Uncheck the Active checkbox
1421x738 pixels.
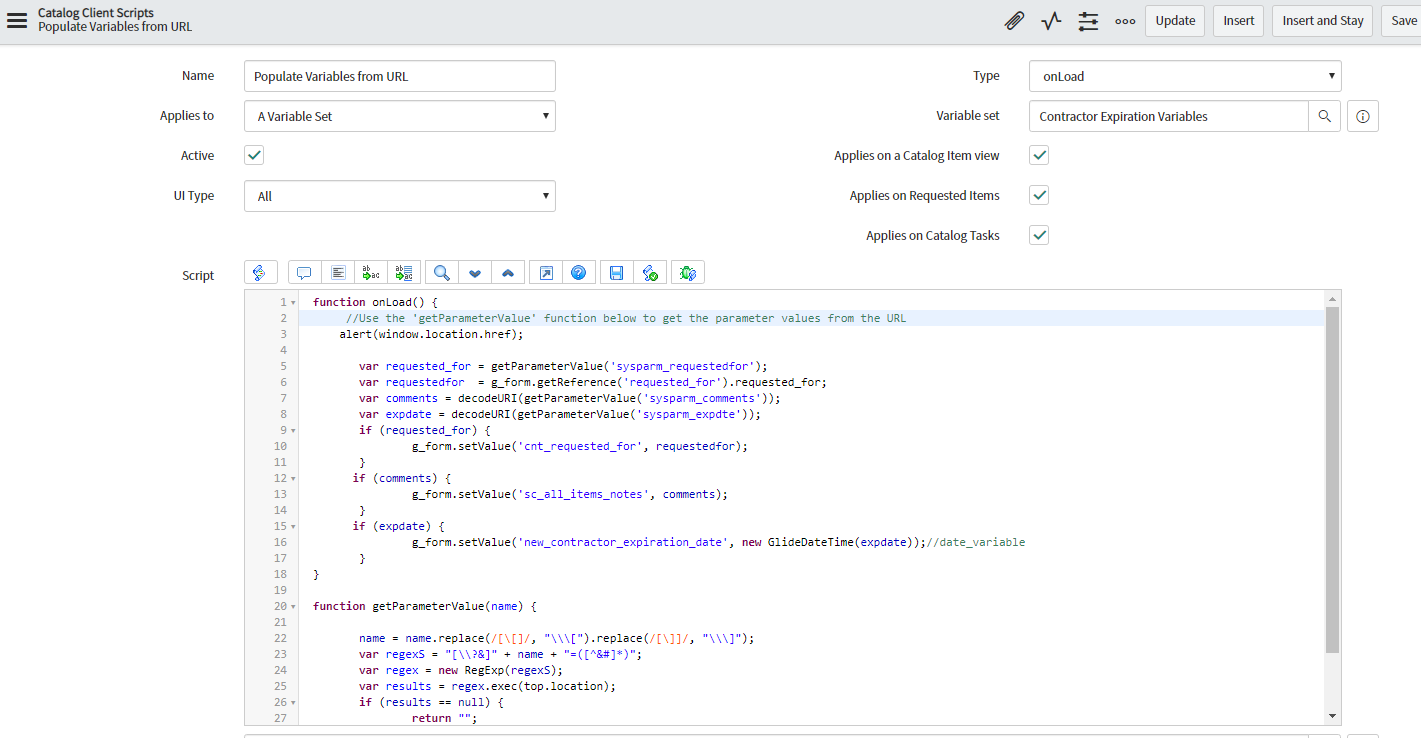253,155
